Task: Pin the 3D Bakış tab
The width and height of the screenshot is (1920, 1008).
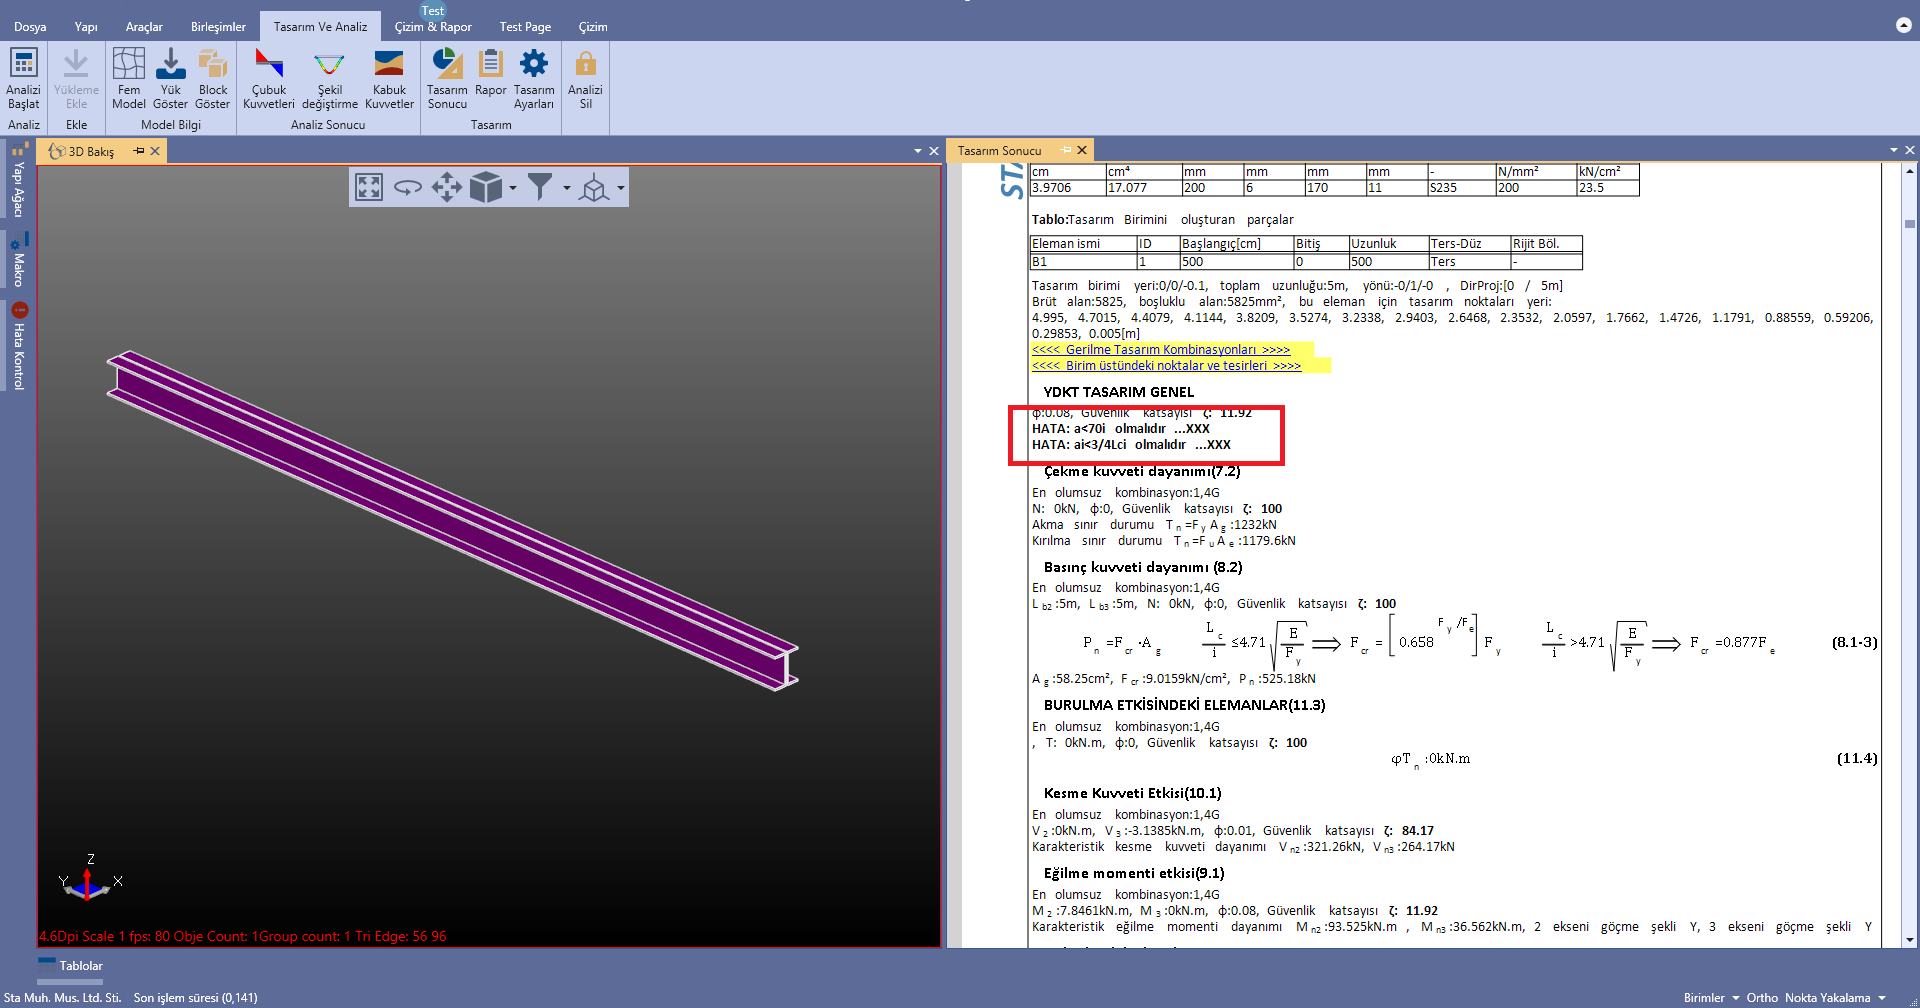Action: 139,151
